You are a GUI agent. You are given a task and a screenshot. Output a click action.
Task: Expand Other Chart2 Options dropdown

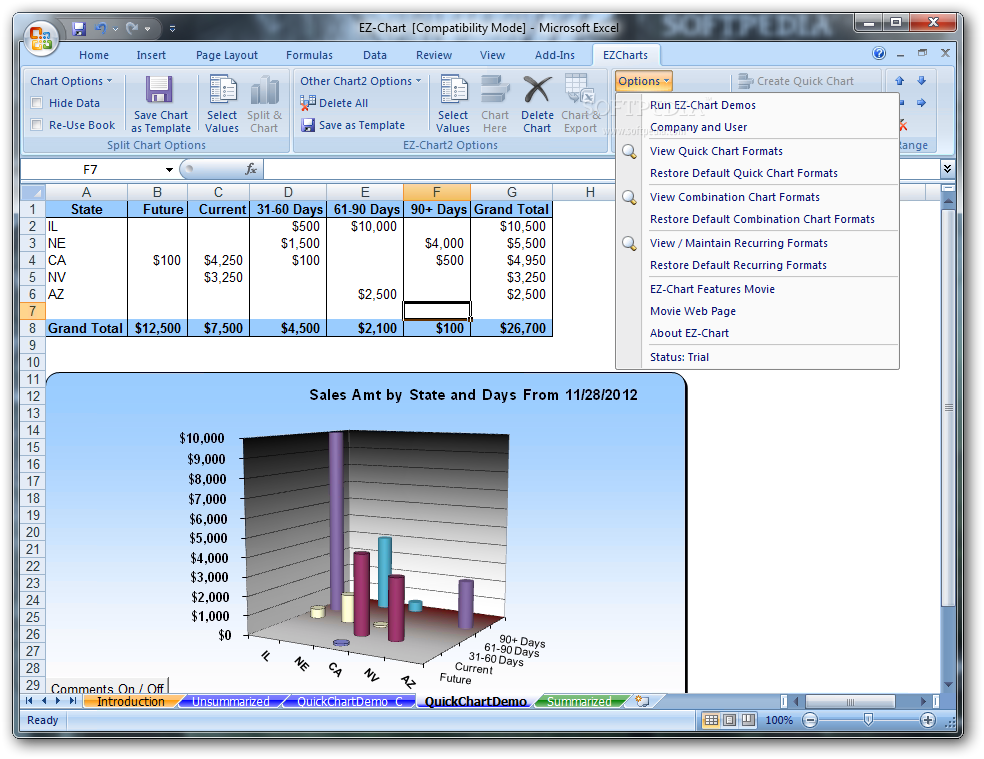[360, 81]
